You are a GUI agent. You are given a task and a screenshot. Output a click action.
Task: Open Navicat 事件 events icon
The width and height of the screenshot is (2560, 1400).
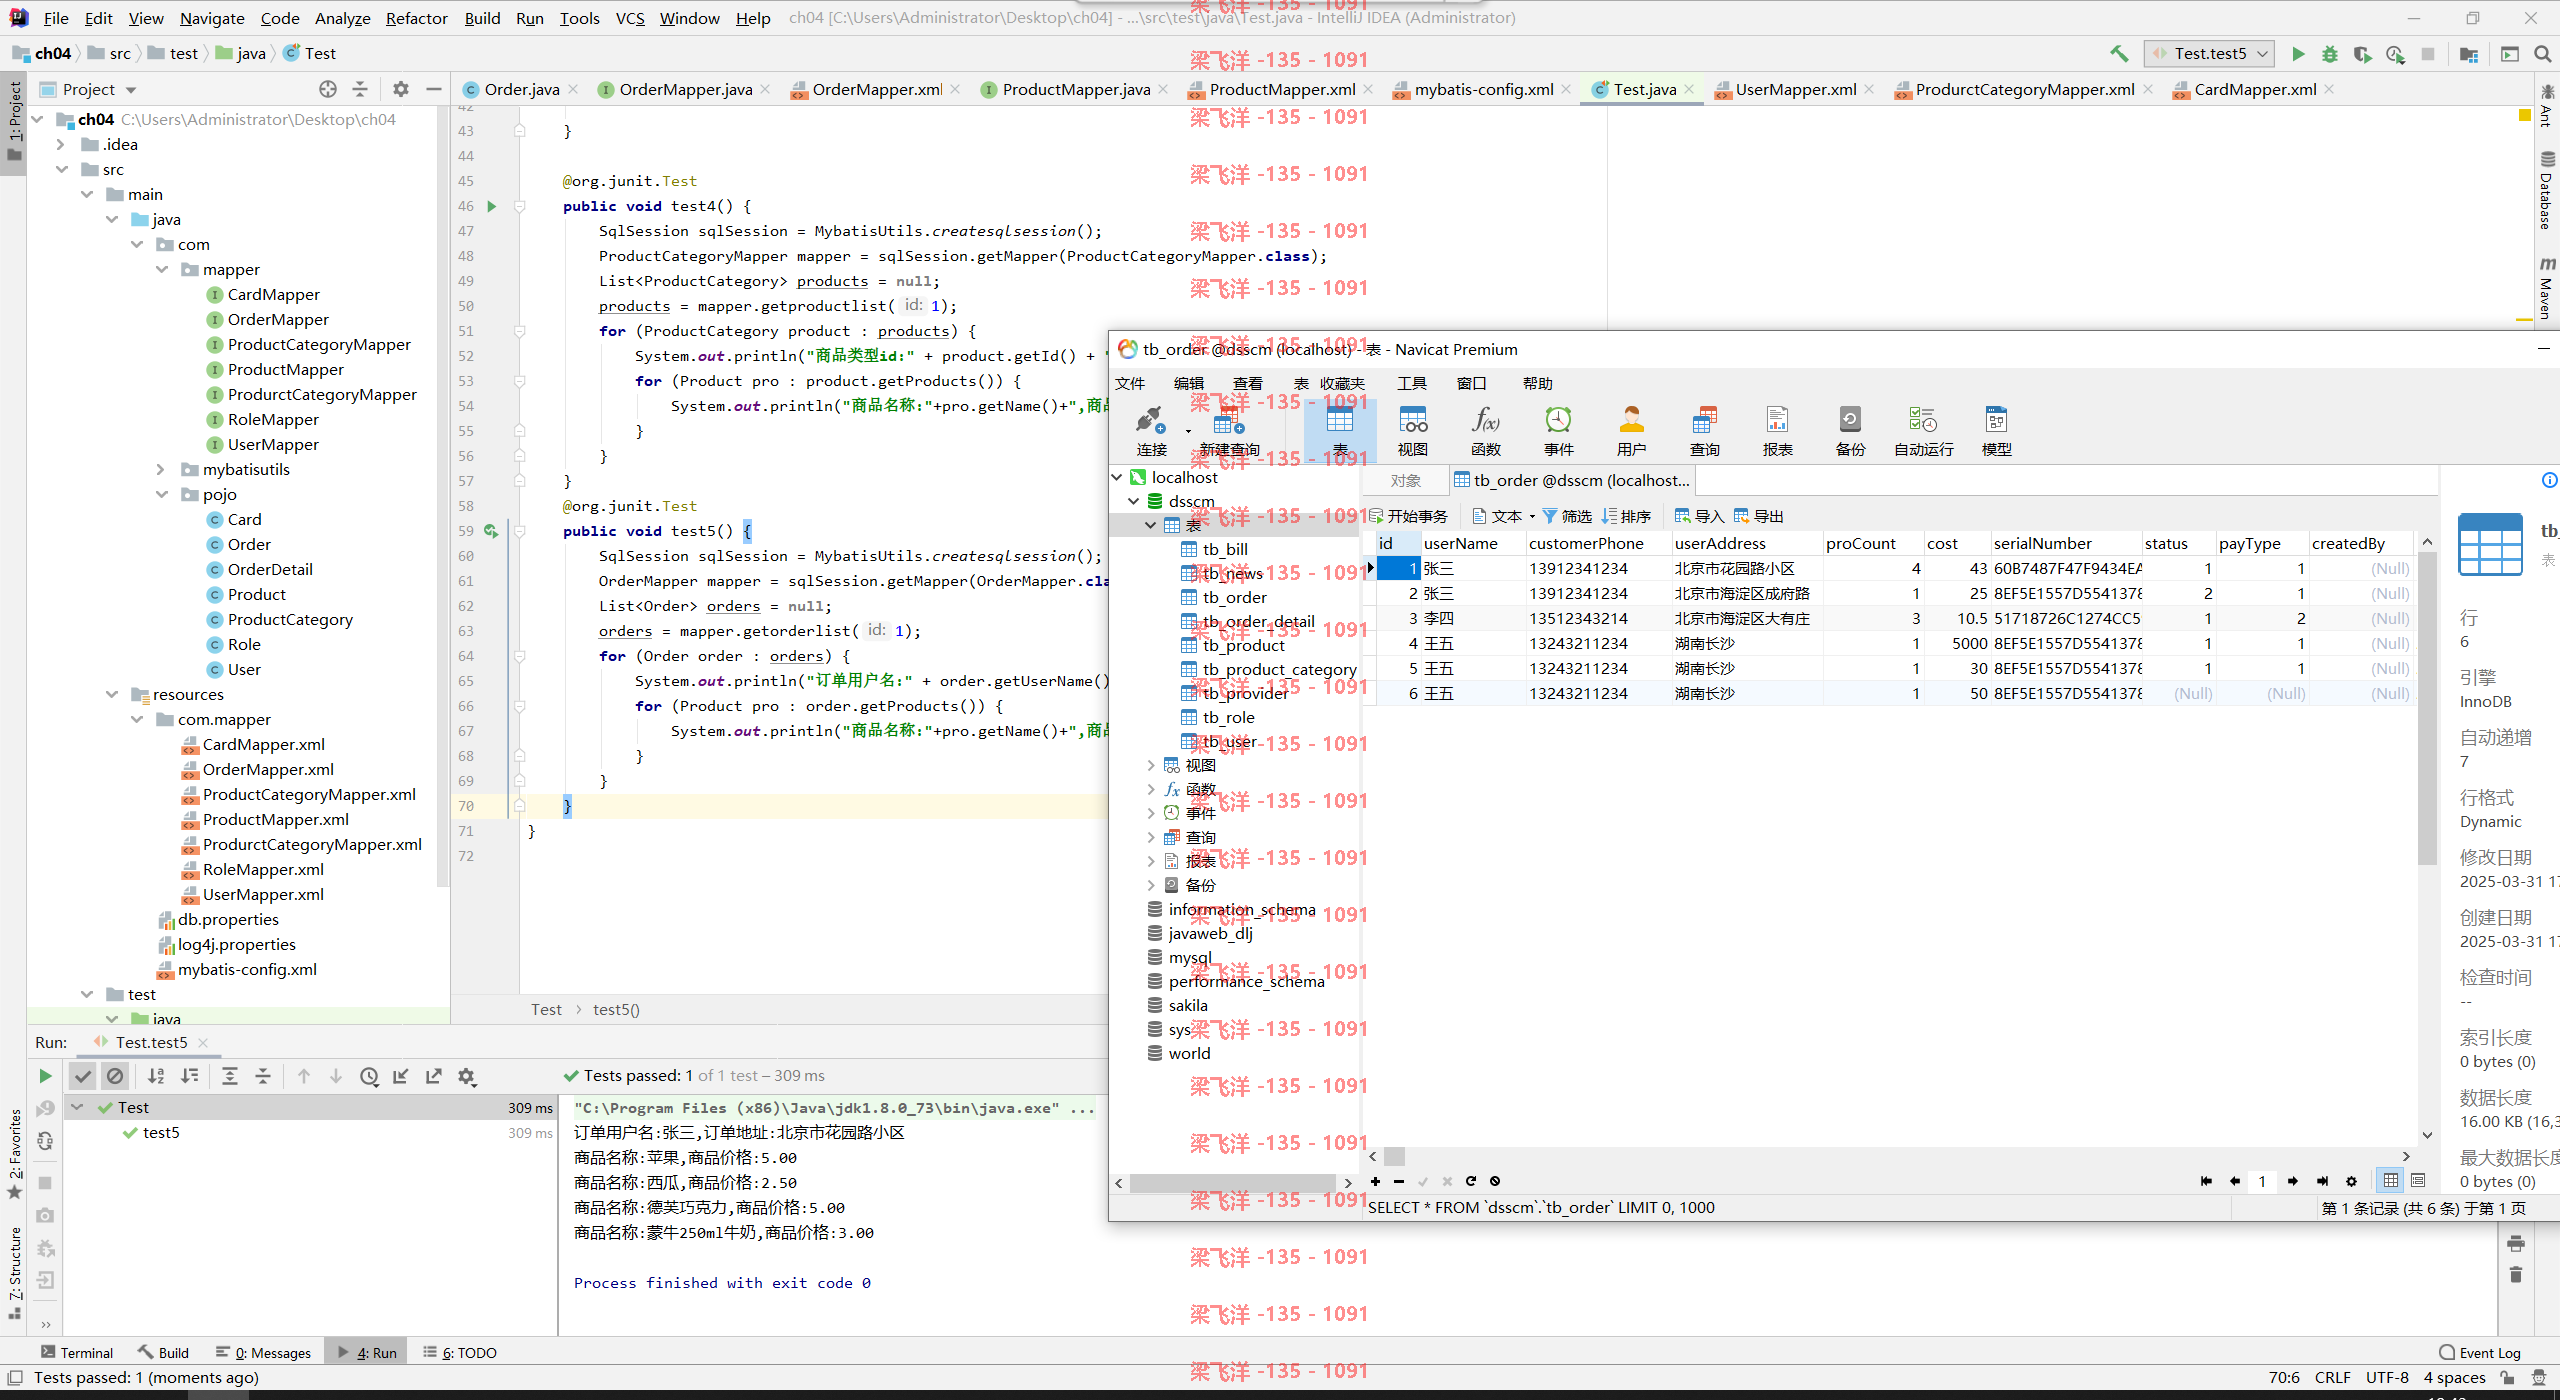click(1558, 431)
